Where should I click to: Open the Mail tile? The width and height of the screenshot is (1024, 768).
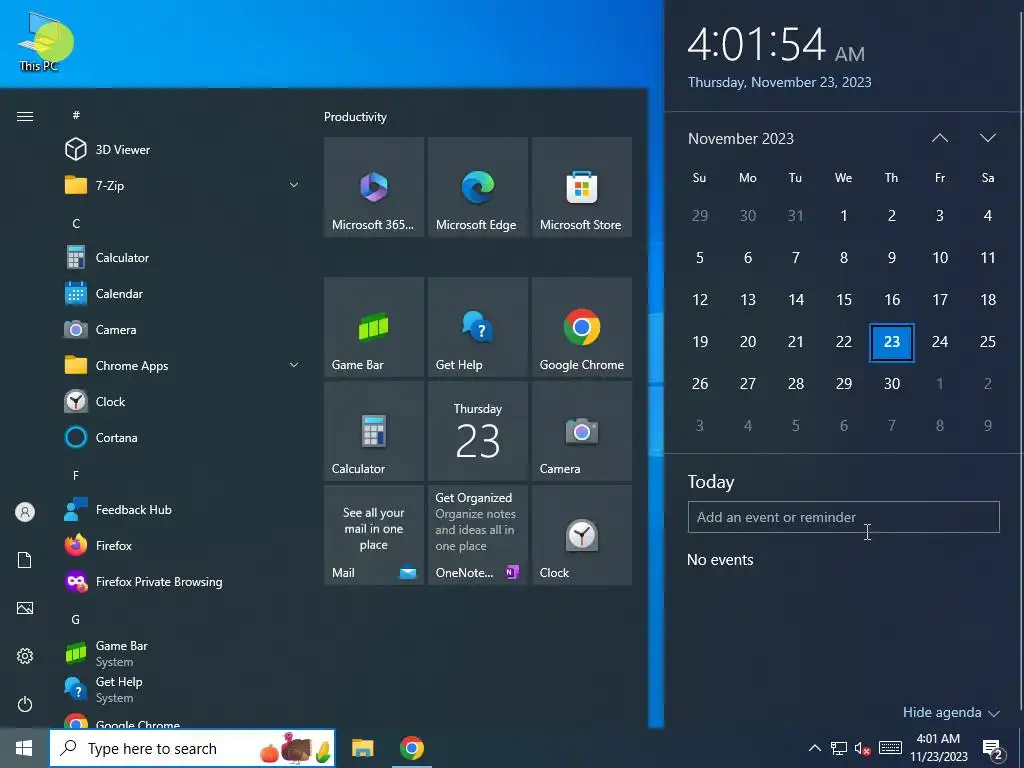pos(374,535)
